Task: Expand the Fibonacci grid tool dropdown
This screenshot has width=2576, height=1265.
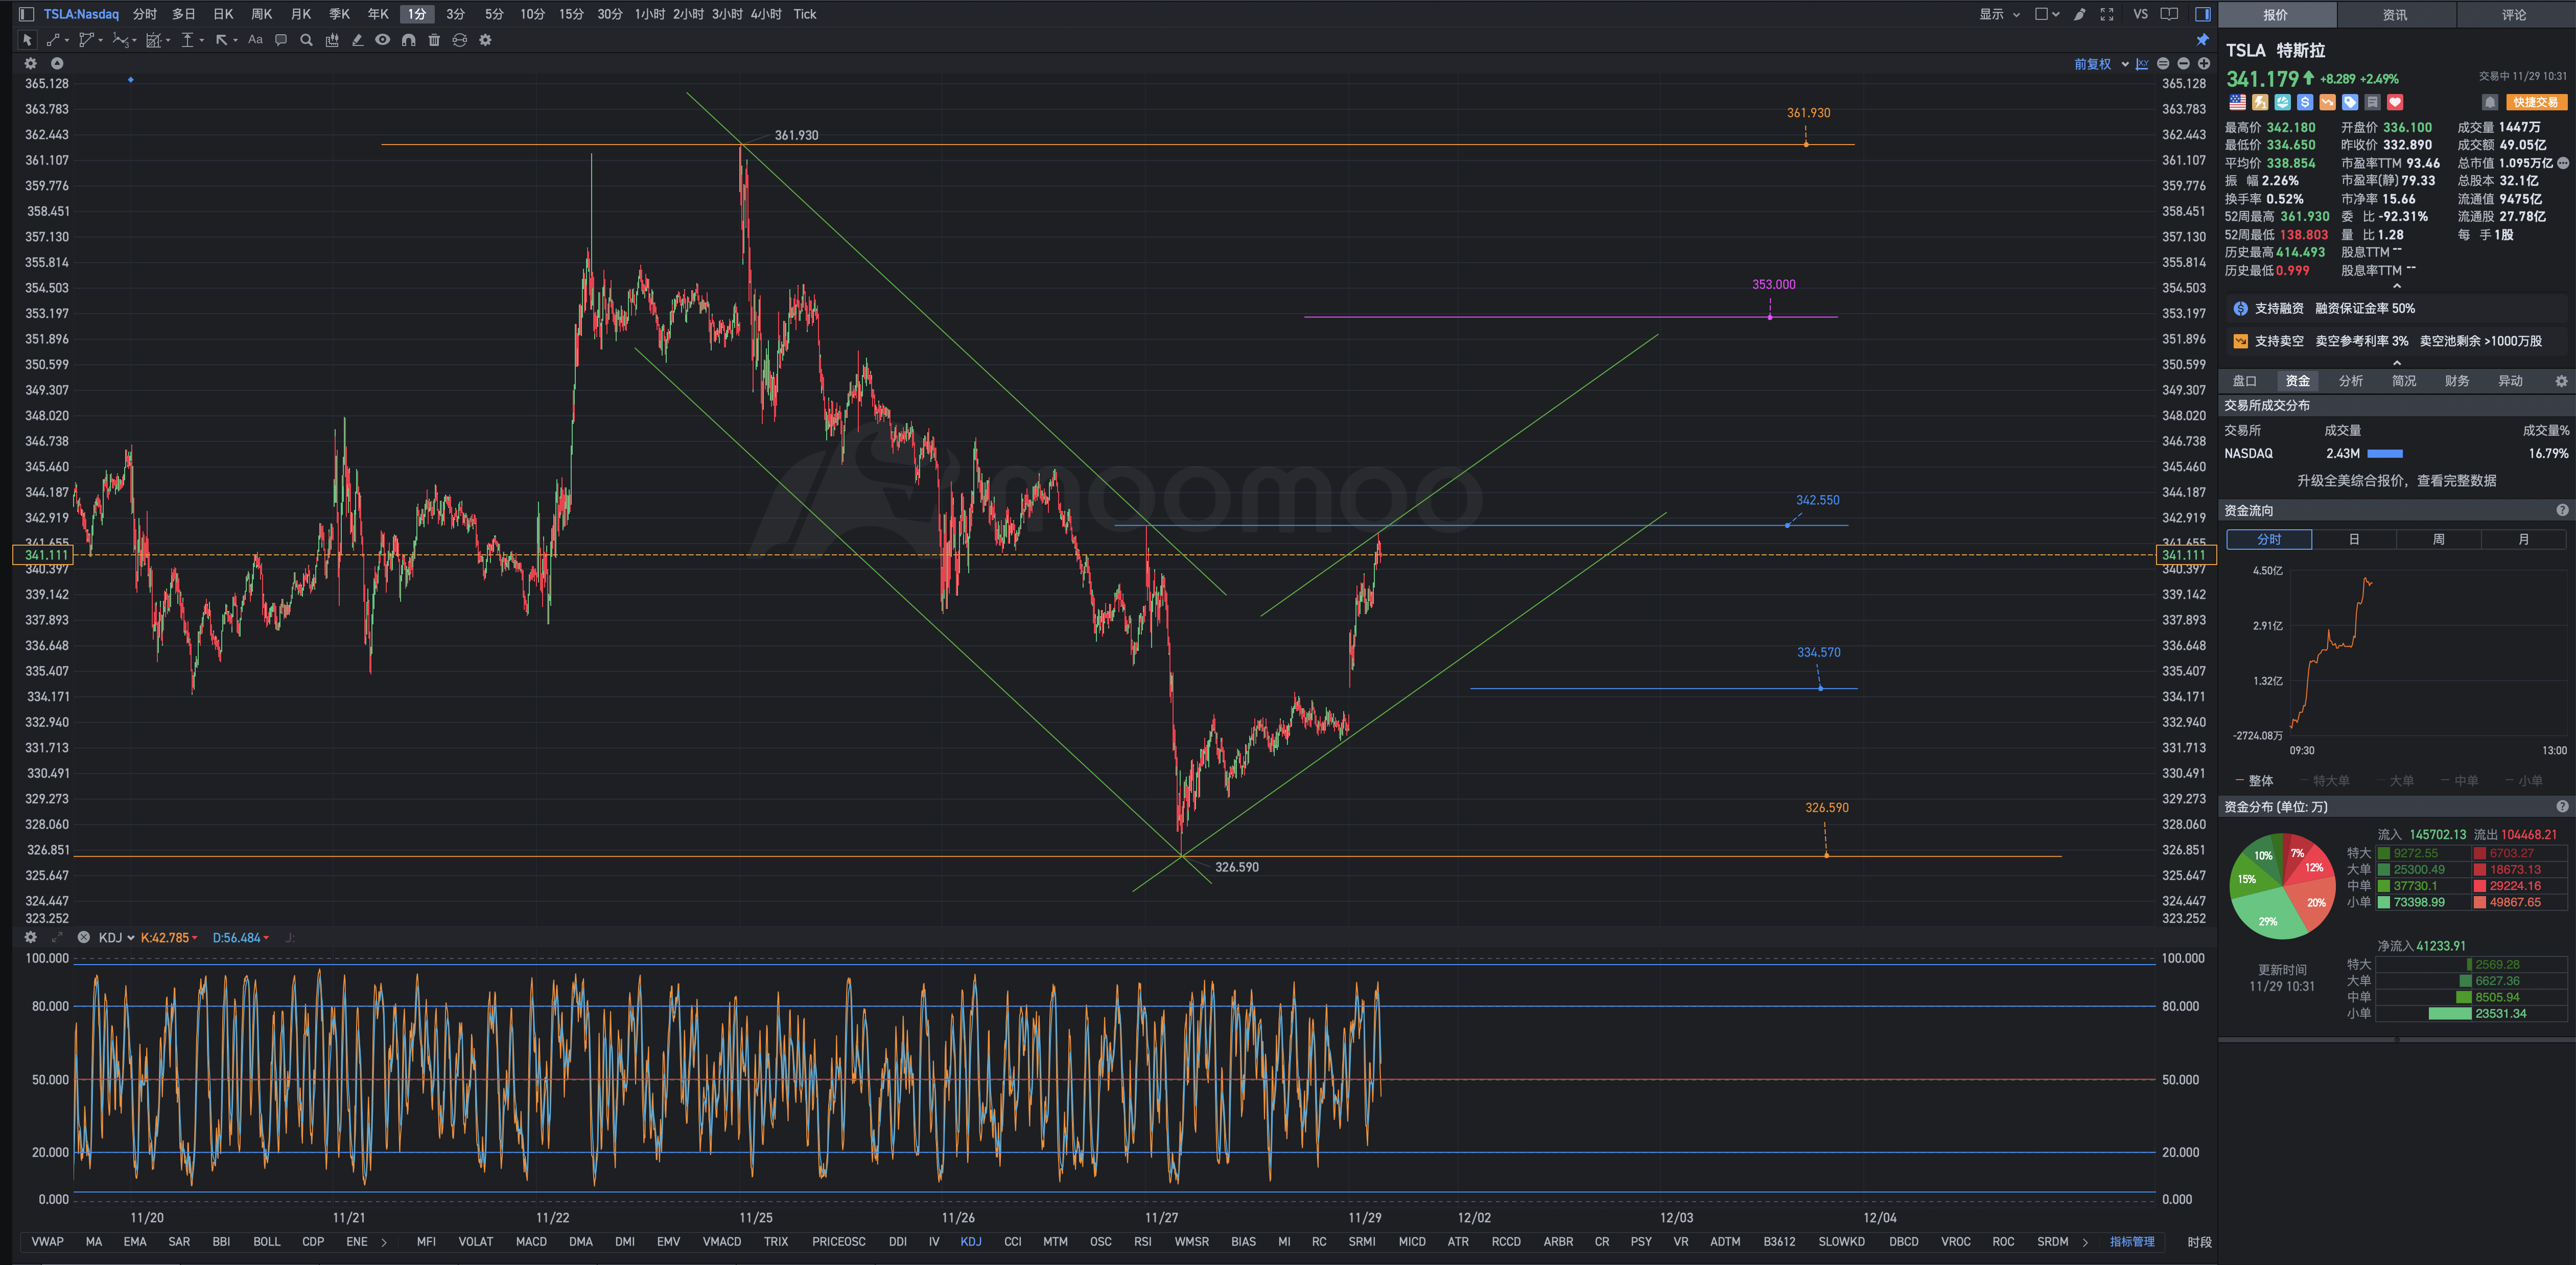Action: click(168, 41)
